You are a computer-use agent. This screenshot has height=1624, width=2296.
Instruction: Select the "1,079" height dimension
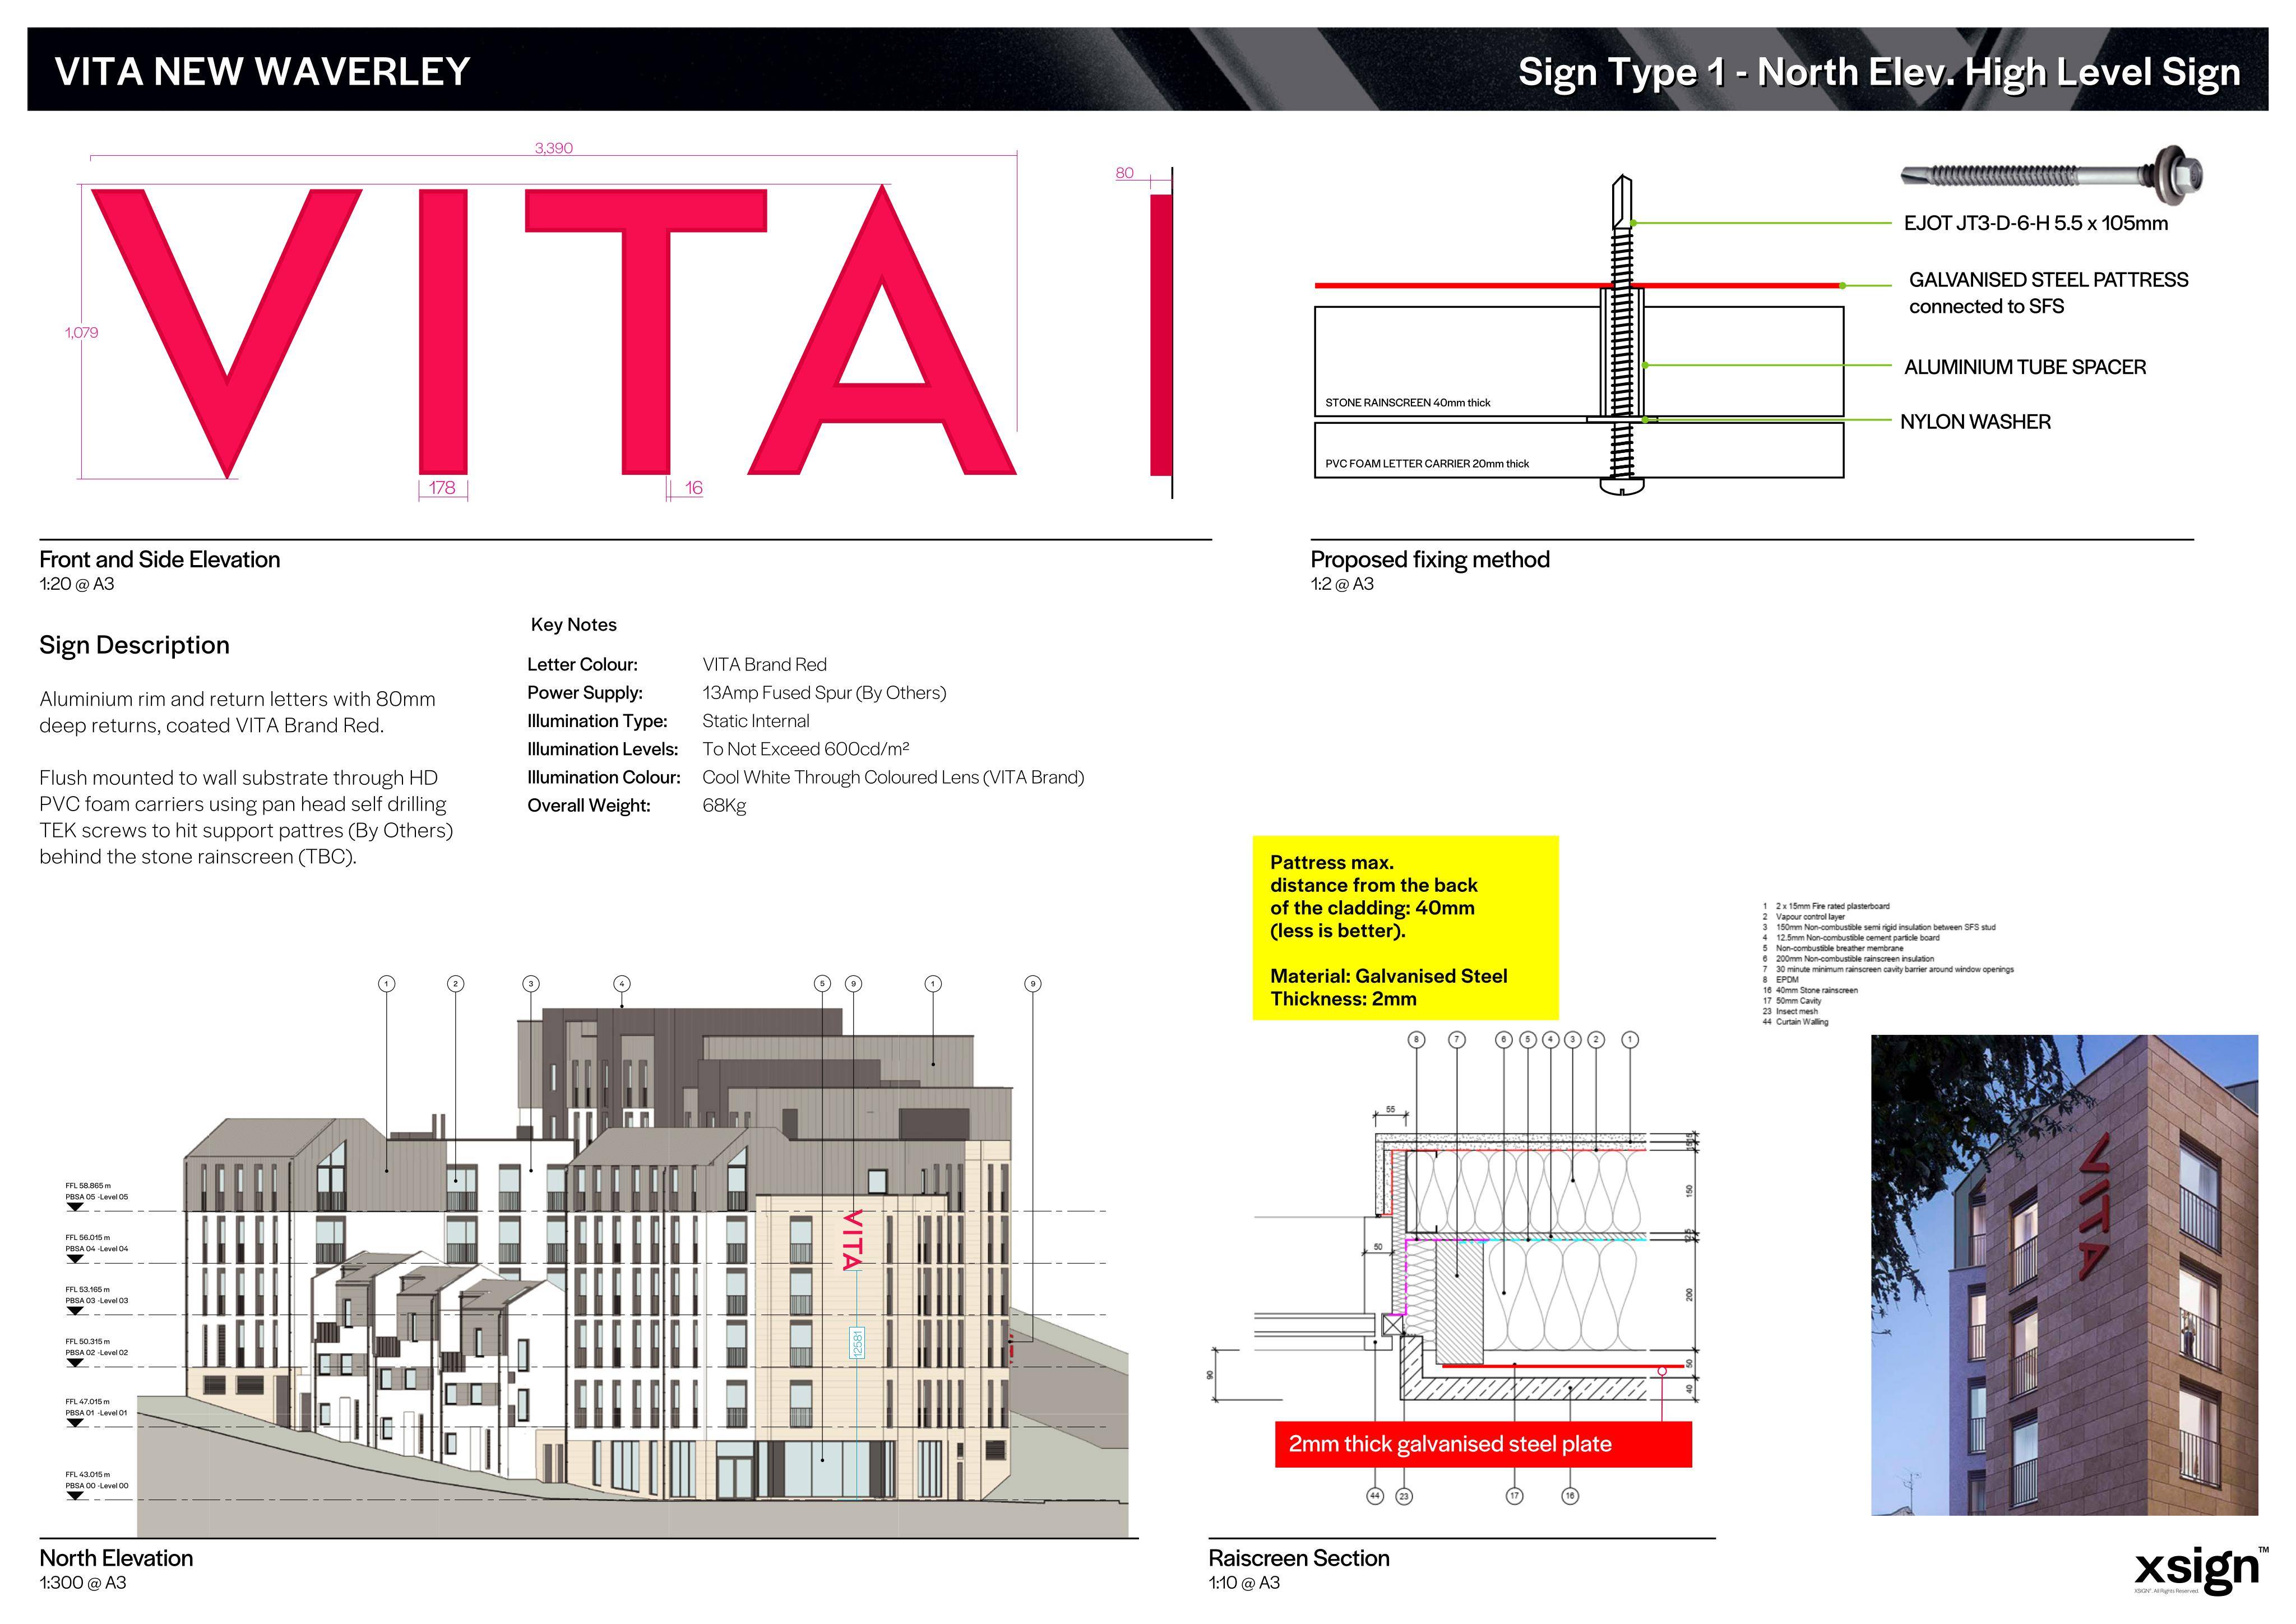(82, 332)
